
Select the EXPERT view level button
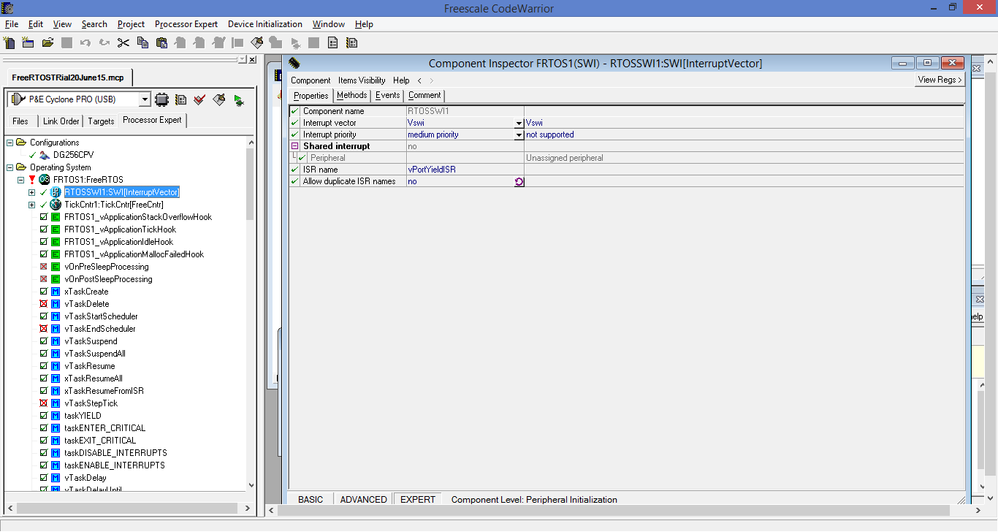[418, 500]
